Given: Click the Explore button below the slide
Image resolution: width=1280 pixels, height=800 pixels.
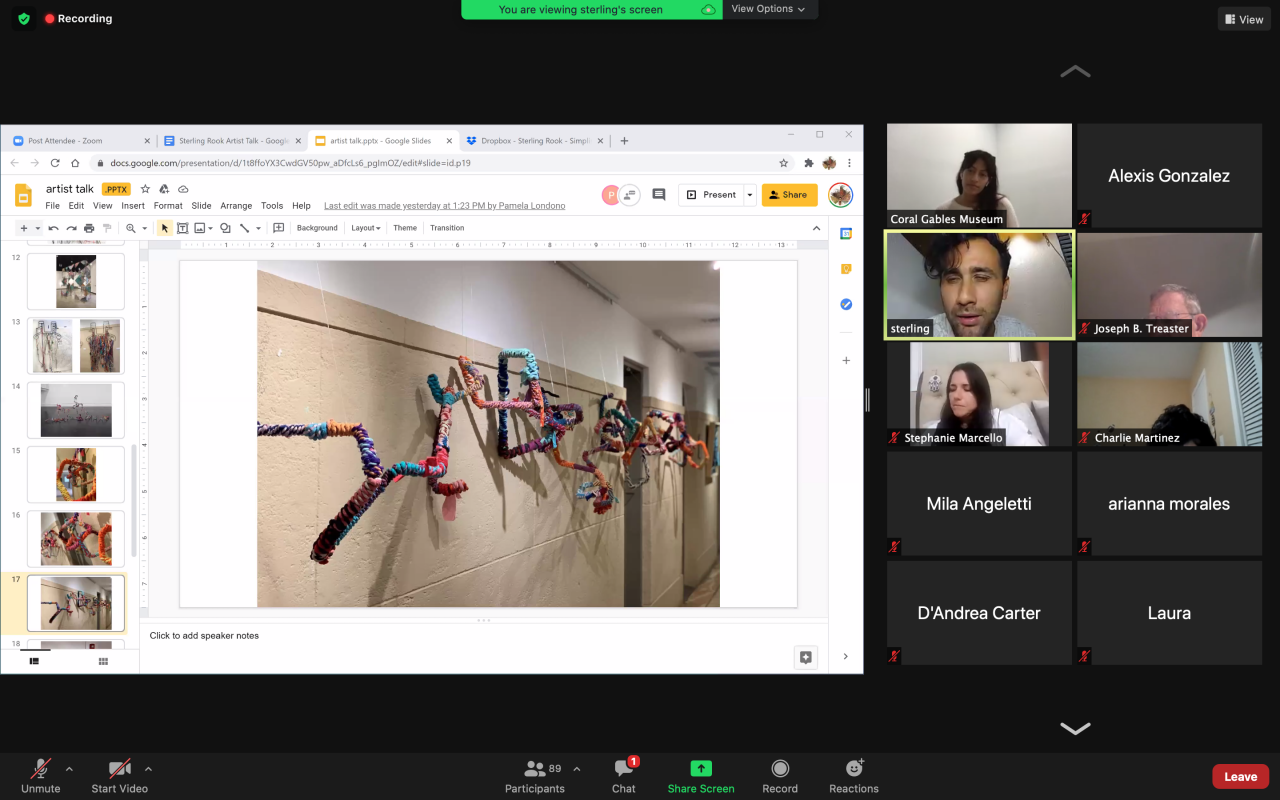Looking at the screenshot, I should tap(806, 657).
